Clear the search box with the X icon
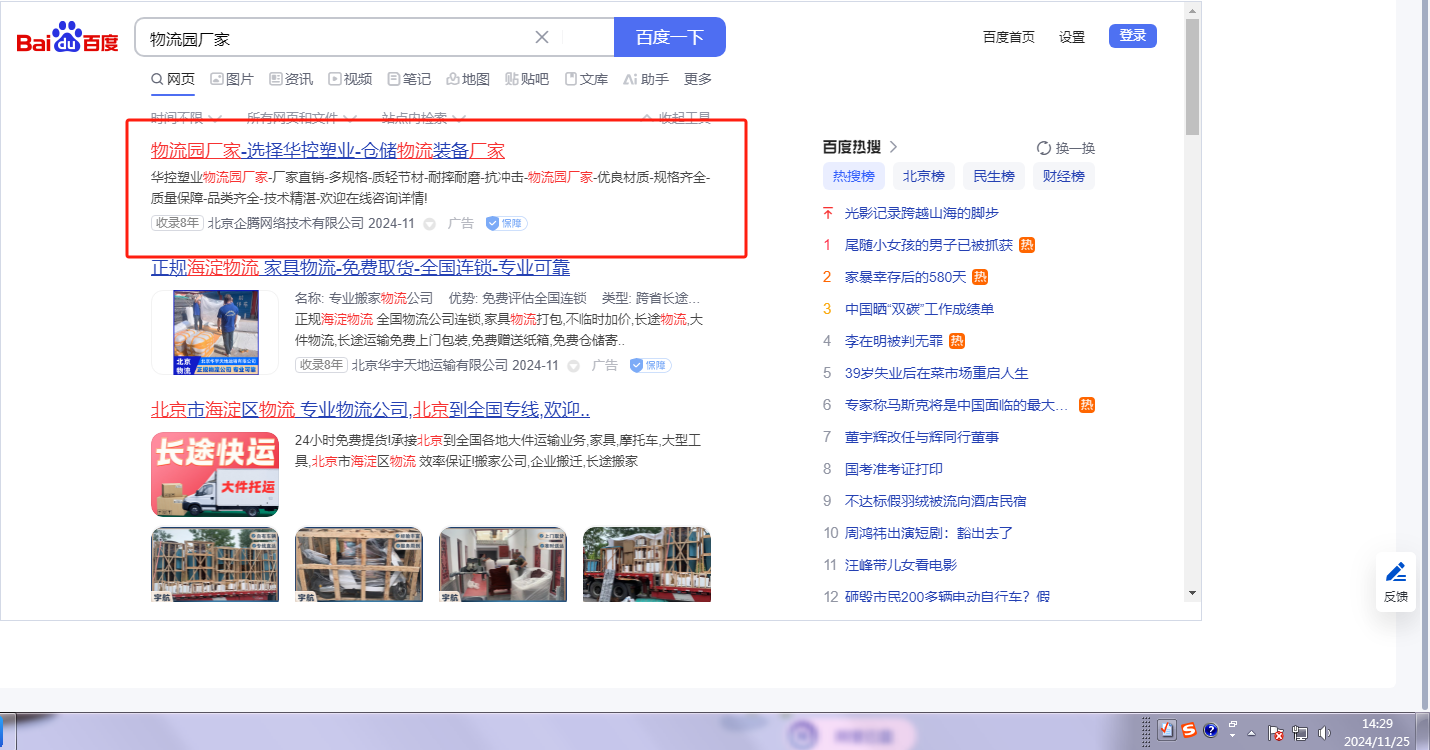This screenshot has height=750, width=1430. tap(542, 37)
